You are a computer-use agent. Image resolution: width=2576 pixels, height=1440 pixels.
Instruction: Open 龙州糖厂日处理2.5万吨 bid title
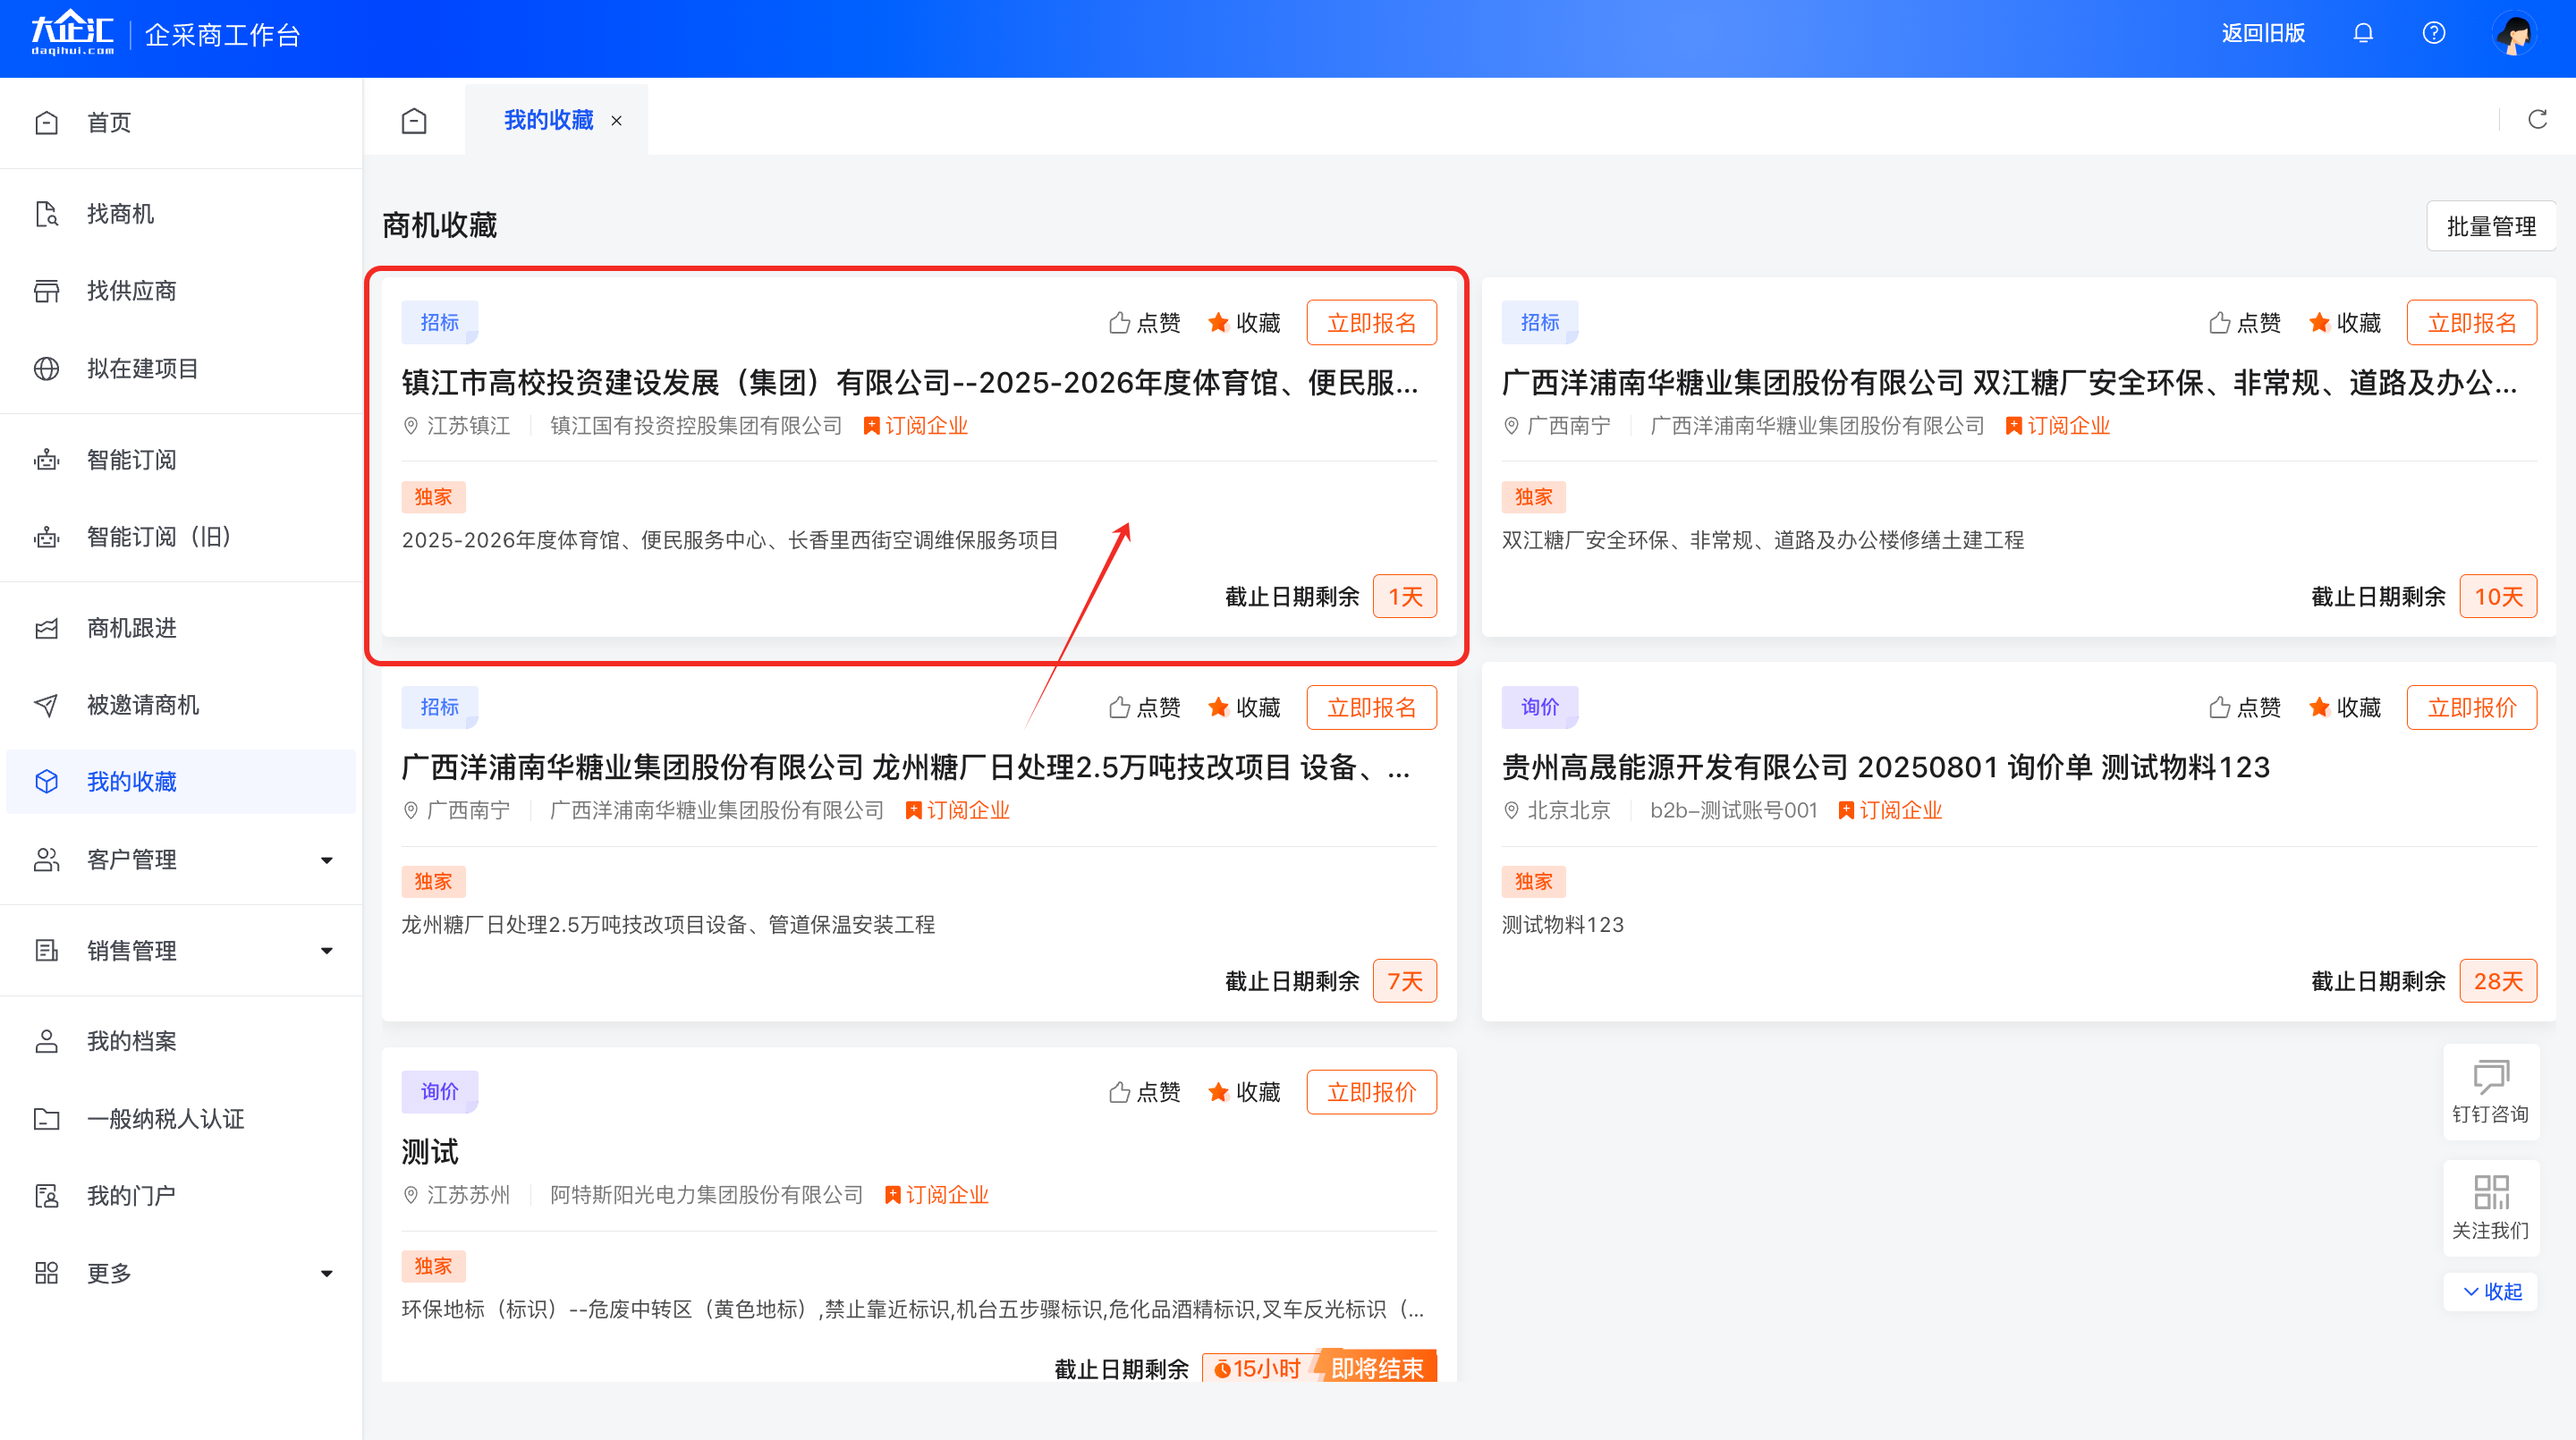(905, 767)
